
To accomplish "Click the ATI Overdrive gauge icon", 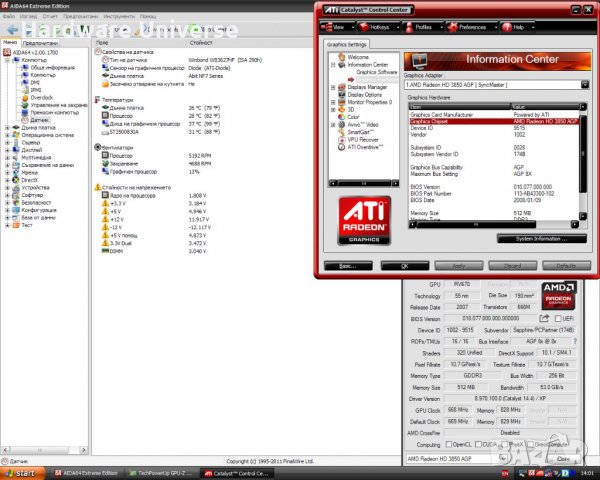I will pos(342,147).
